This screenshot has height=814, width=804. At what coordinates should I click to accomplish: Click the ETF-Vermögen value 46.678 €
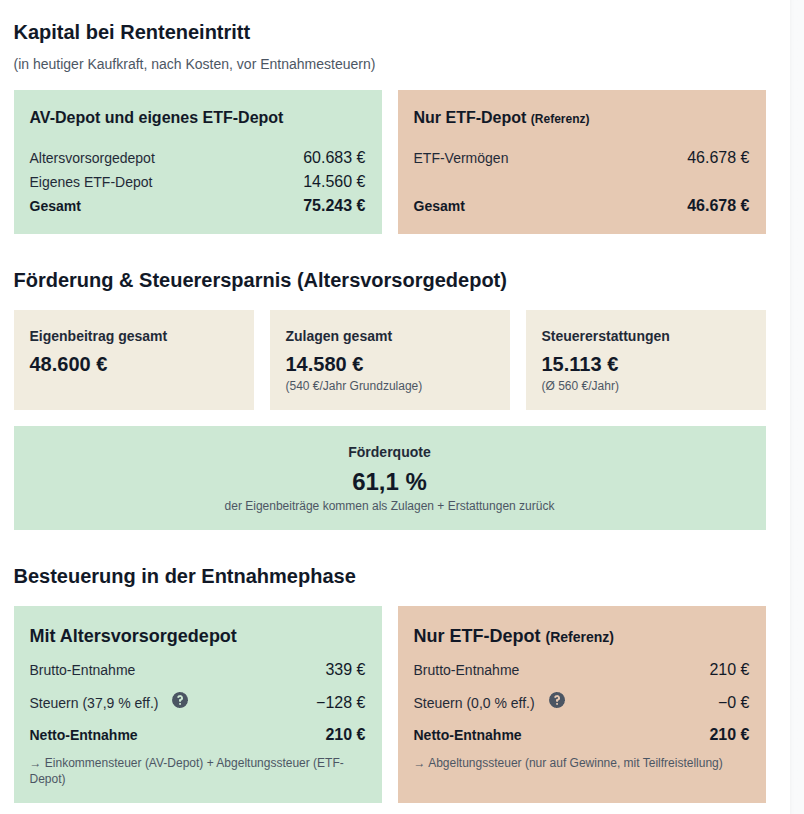click(718, 157)
